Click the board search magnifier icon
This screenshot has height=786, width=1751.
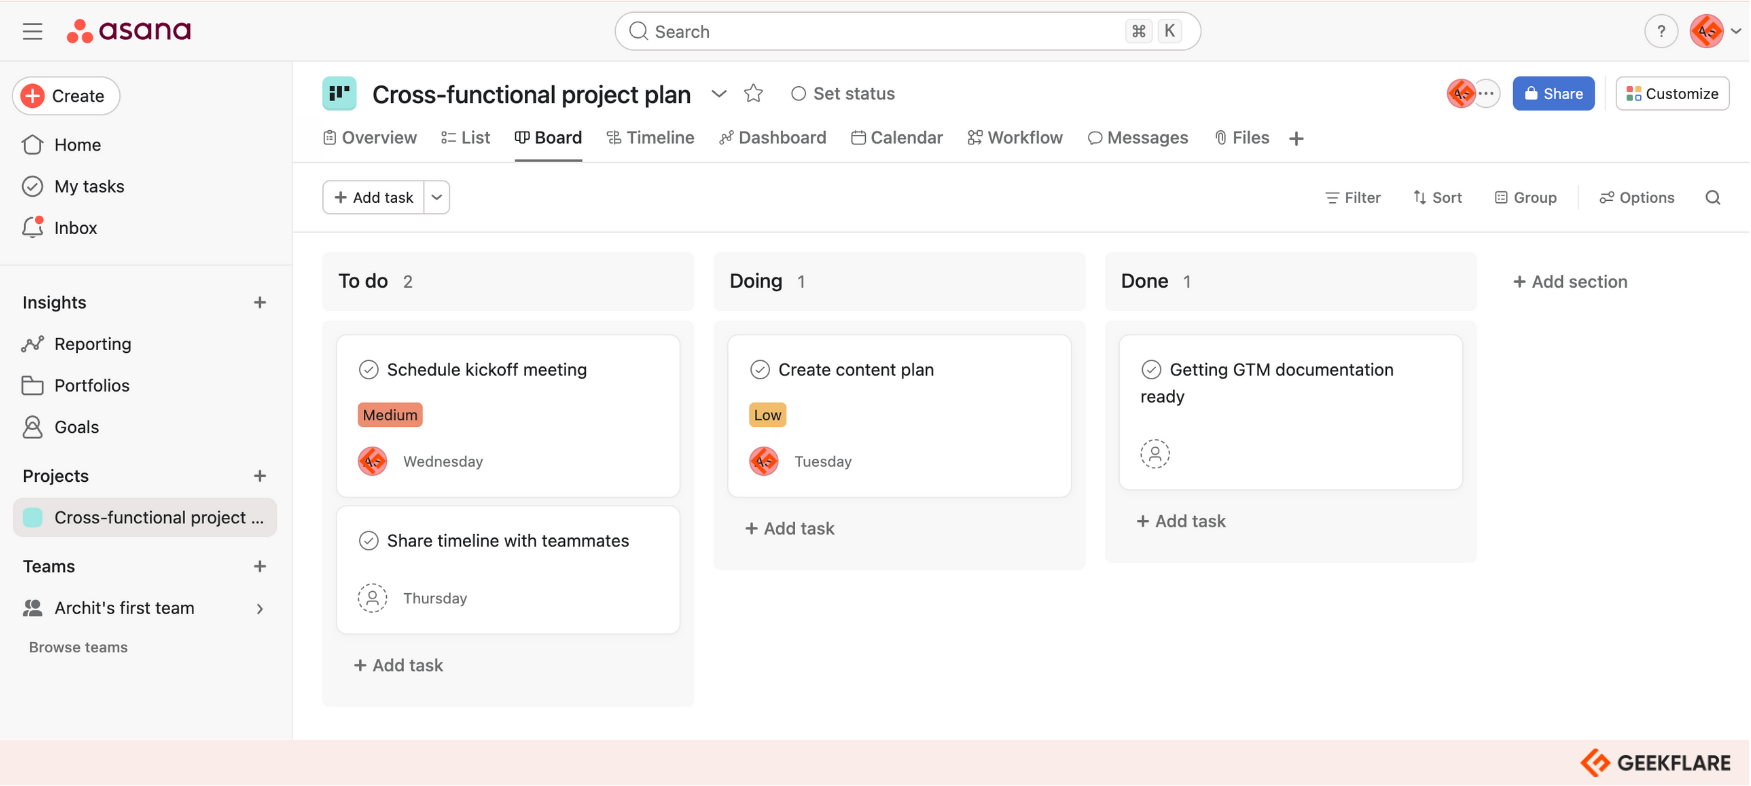pyautogui.click(x=1712, y=198)
